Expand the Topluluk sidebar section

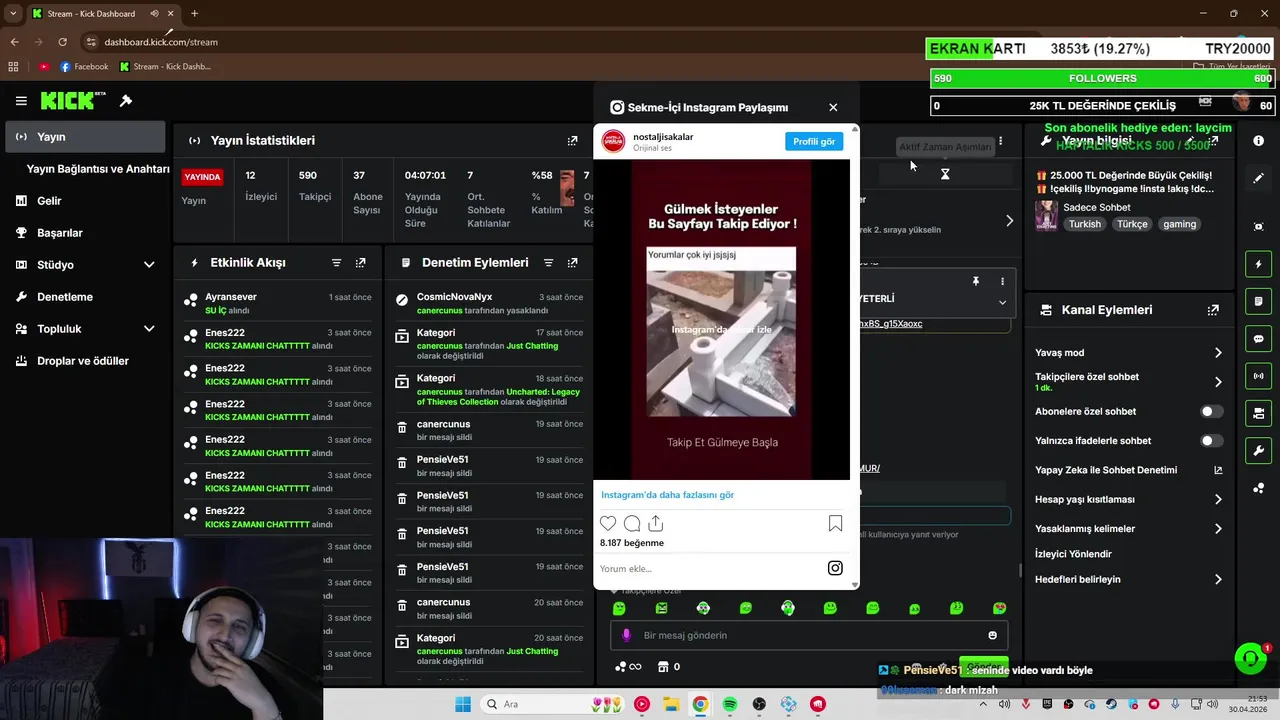tap(149, 329)
